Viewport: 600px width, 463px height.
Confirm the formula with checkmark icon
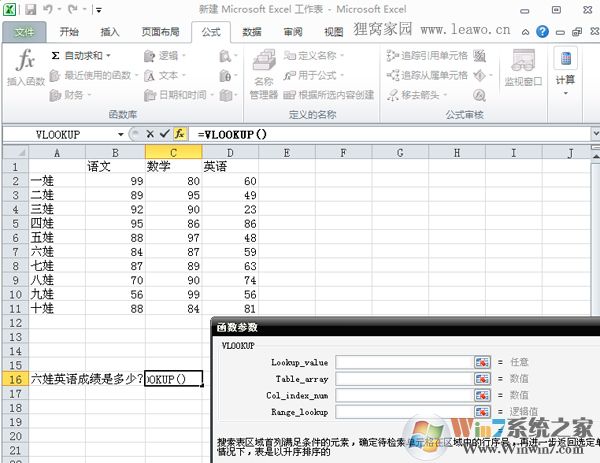tap(164, 133)
